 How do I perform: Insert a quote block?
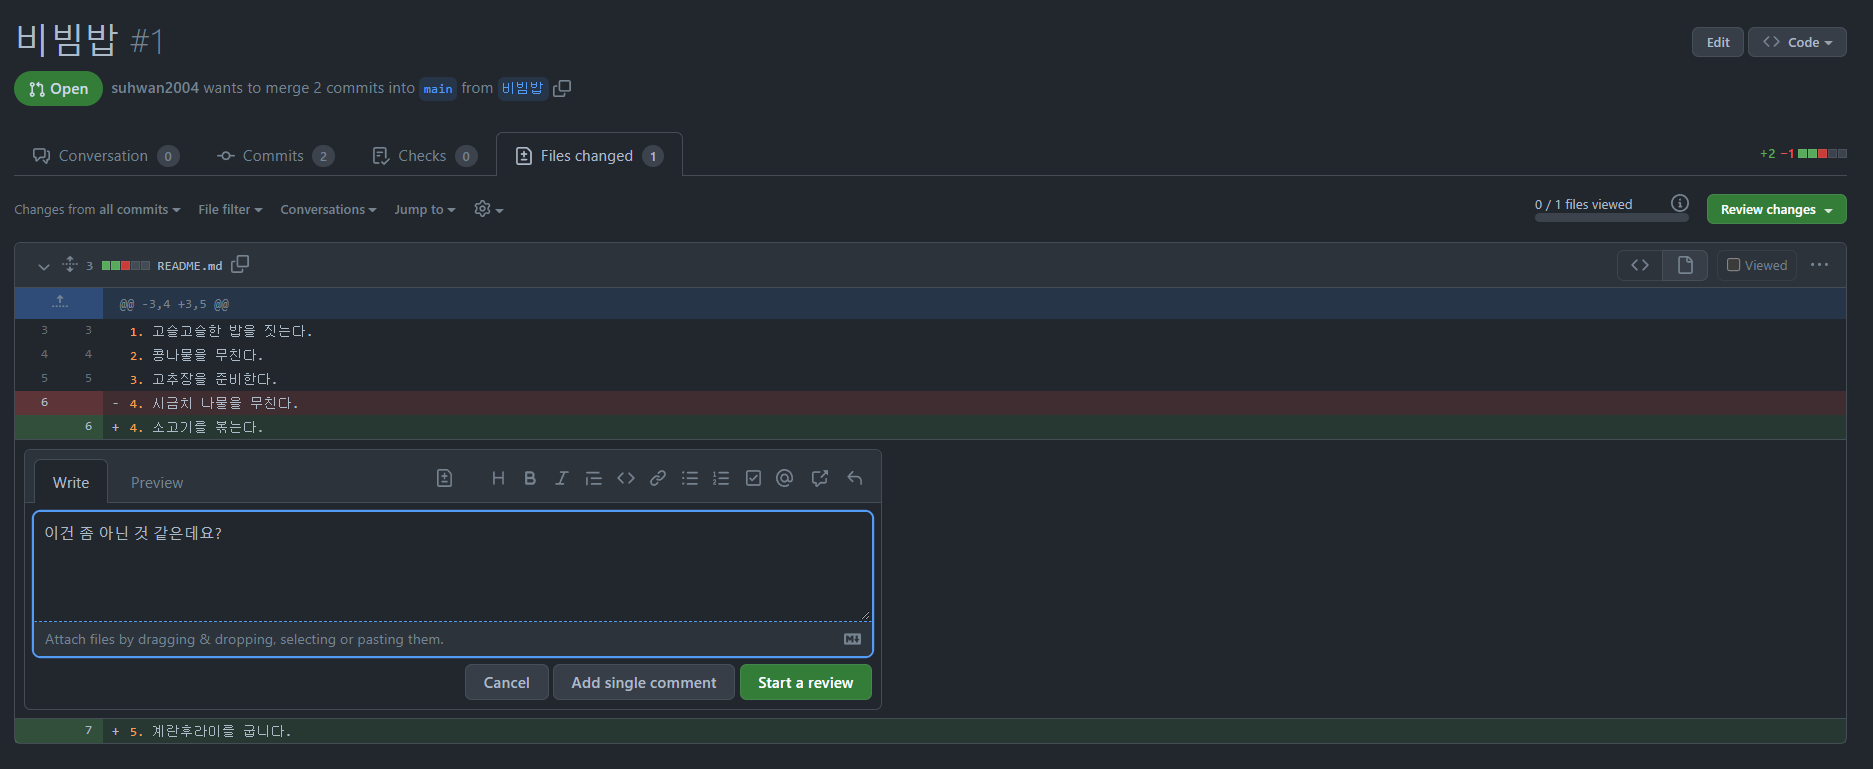(x=594, y=479)
